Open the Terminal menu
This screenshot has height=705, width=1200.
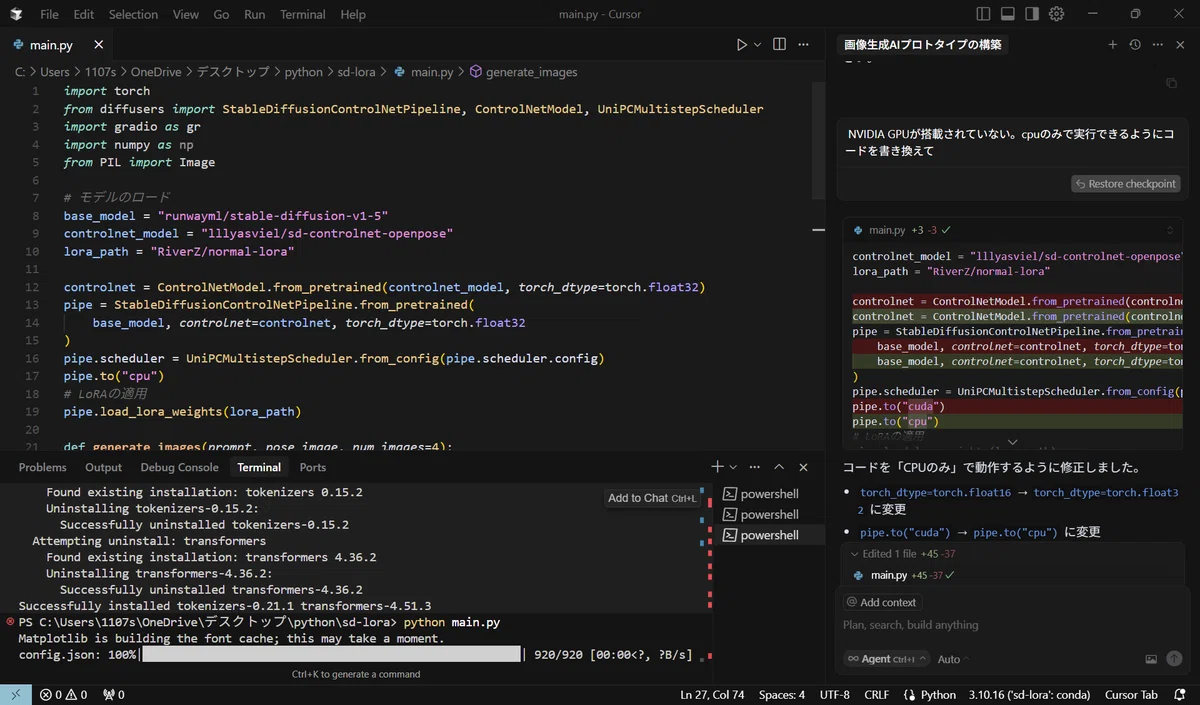coord(303,14)
